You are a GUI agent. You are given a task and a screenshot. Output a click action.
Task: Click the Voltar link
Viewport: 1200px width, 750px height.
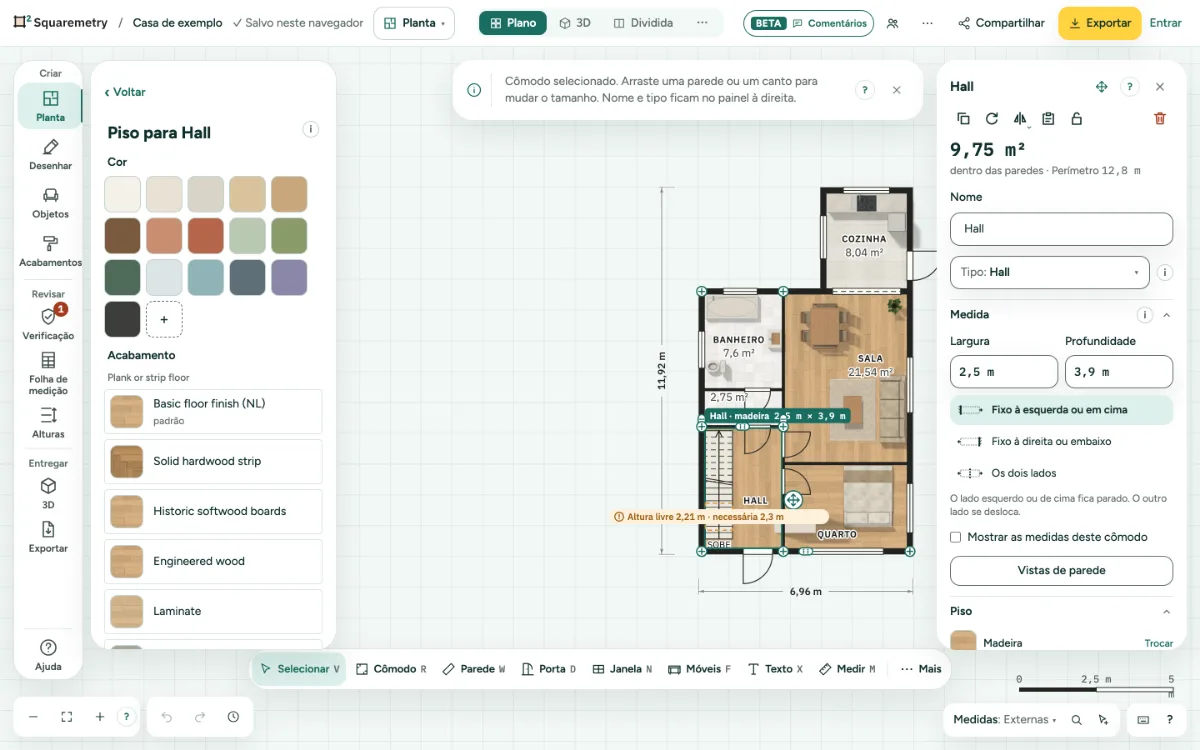pos(126,92)
